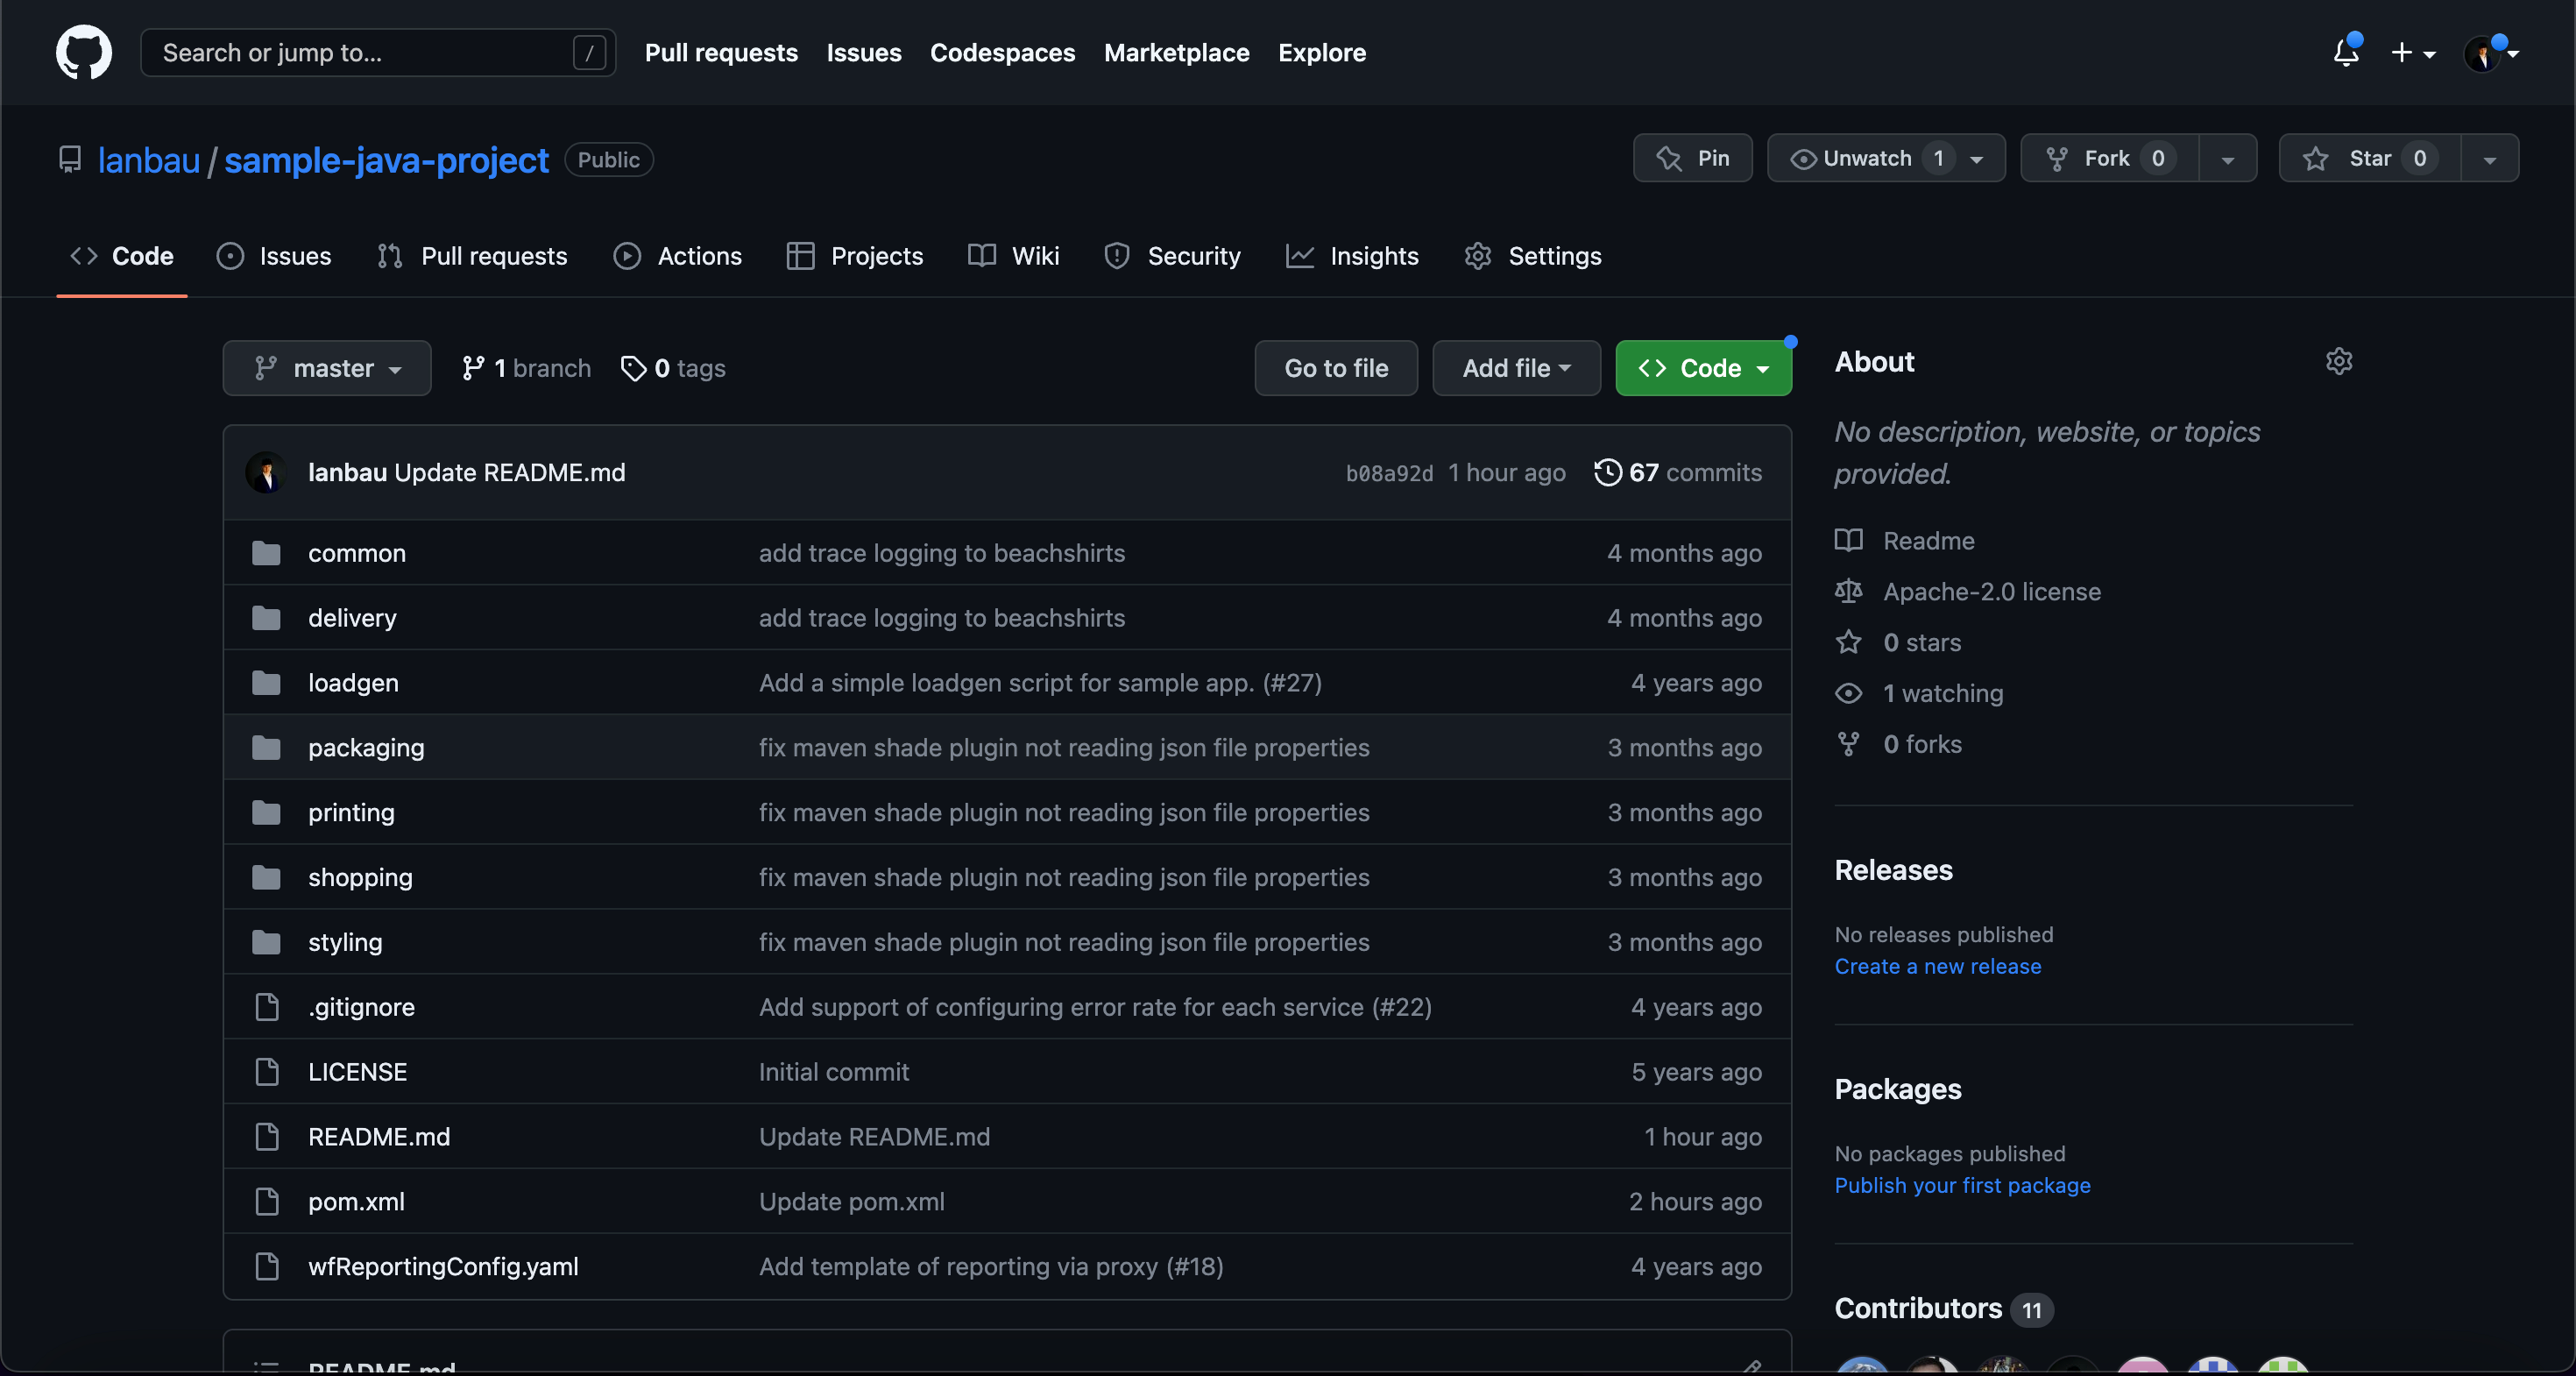The image size is (2576, 1376).
Task: Click the fork icon beside 0 forks
Action: point(1848,744)
